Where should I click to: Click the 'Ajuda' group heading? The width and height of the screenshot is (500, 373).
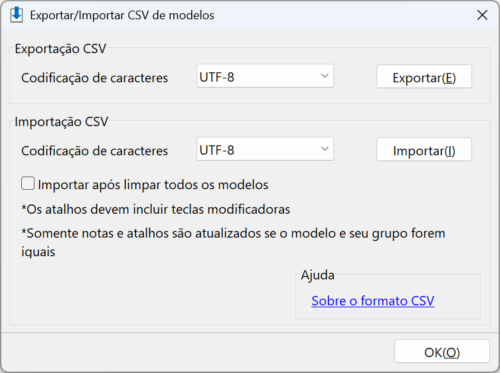click(x=318, y=275)
